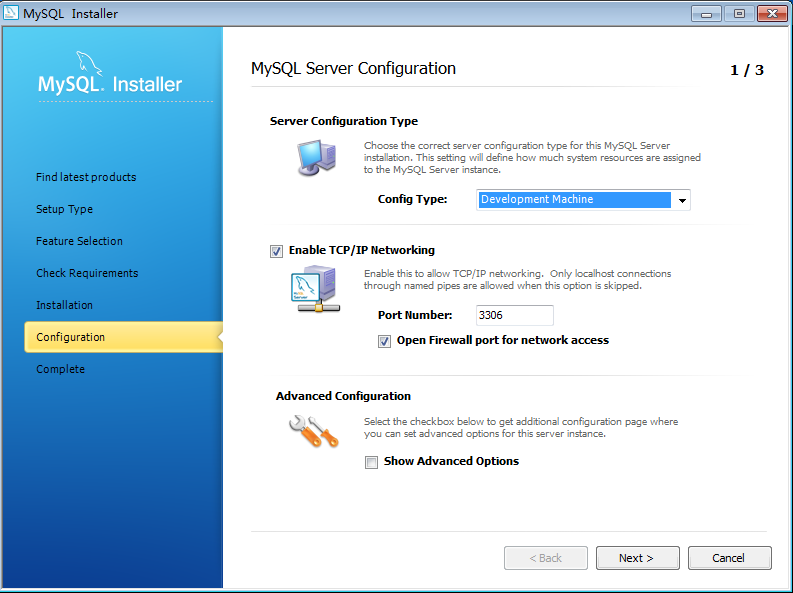Uncheck Open Firewall port for network access
This screenshot has height=593, width=793.
(x=384, y=341)
